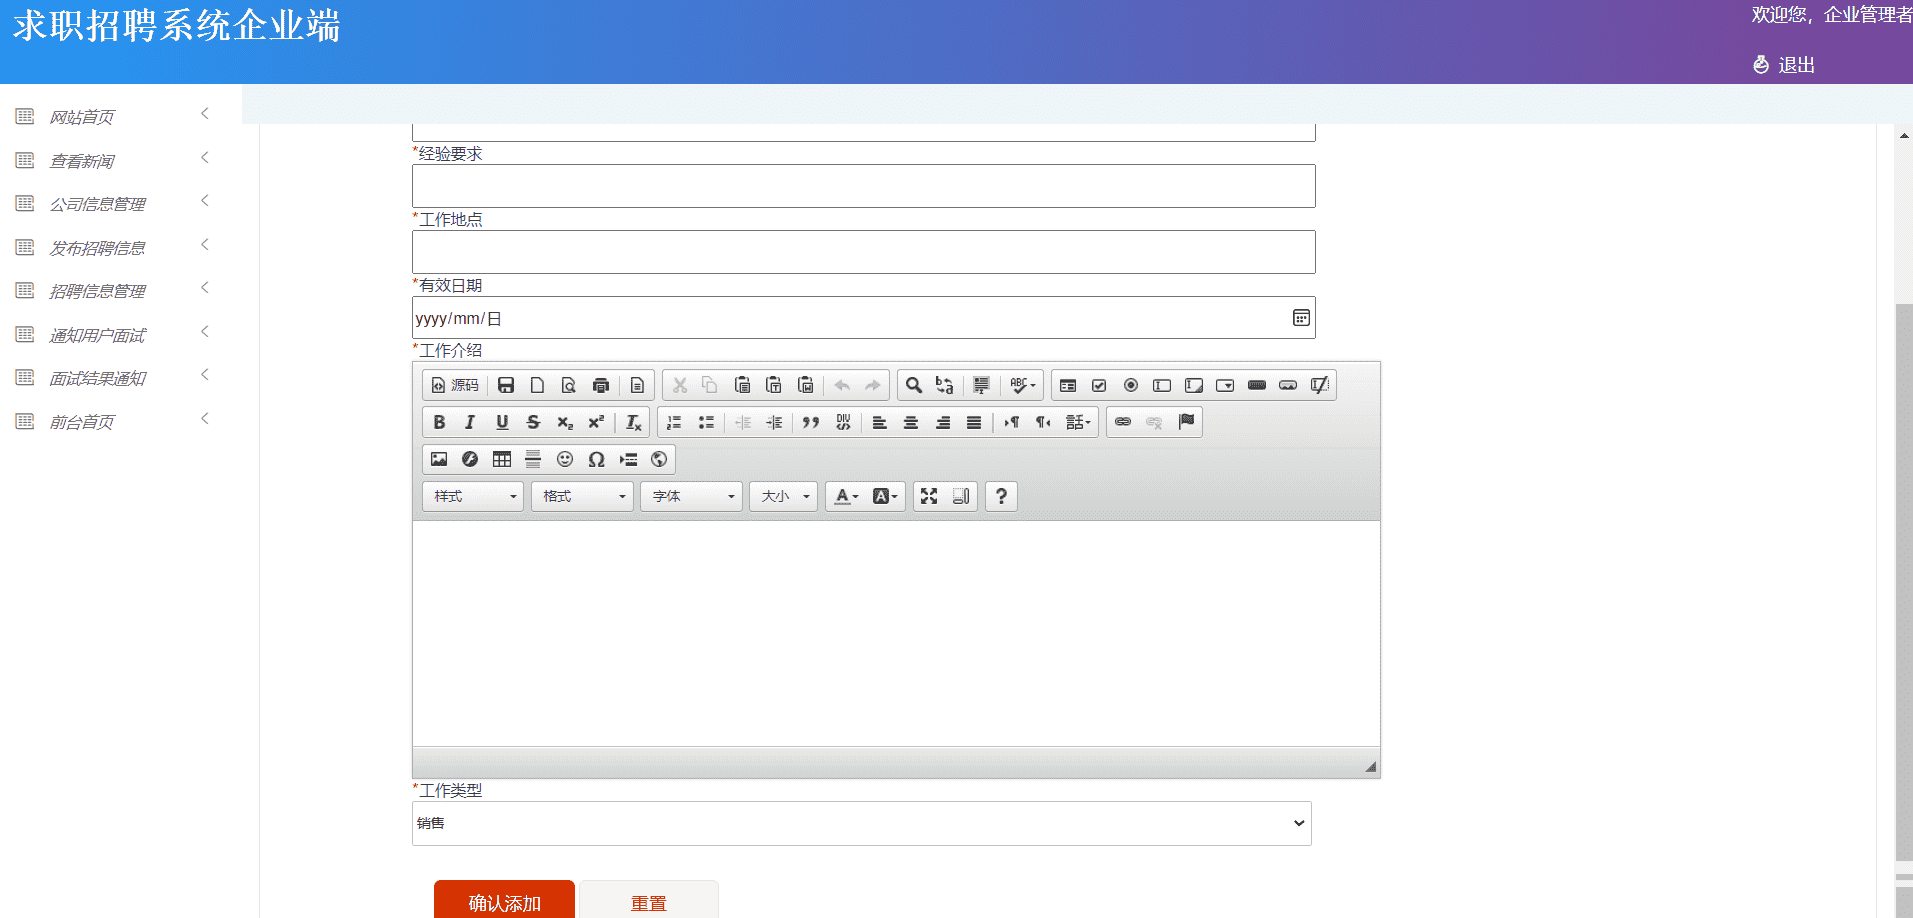1913x918 pixels.
Task: Open the 样式 styles dropdown
Action: point(473,496)
